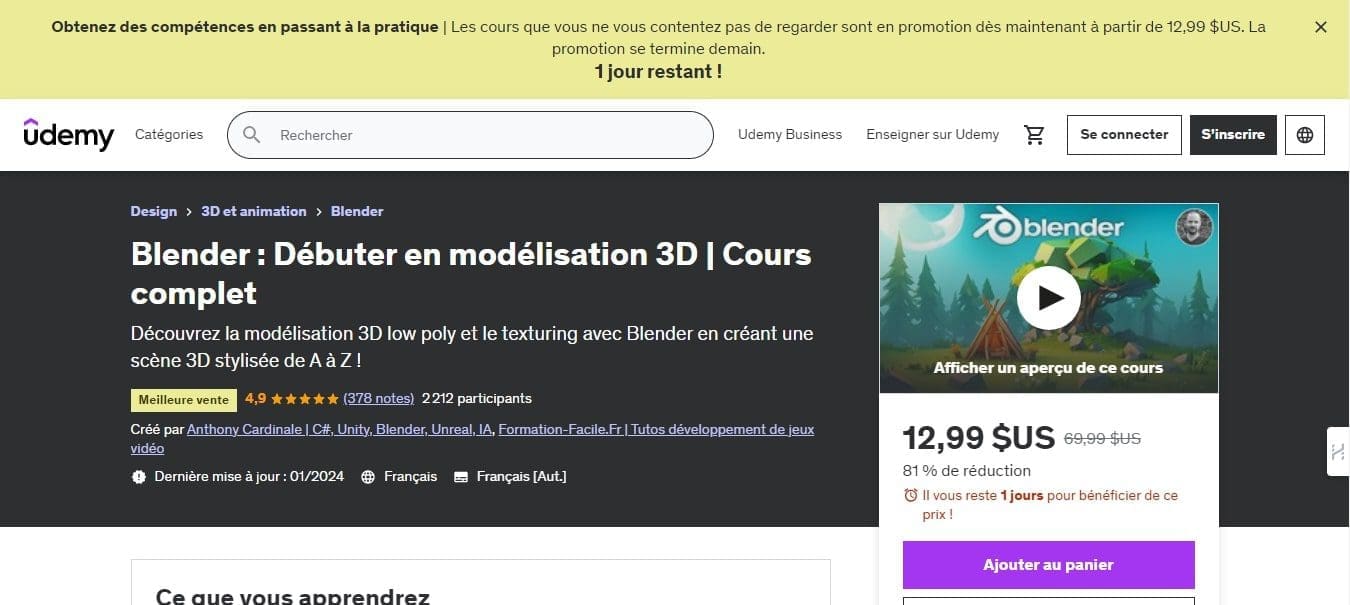This screenshot has height=605, width=1350.
Task: Close the yellow promotion banner
Action: click(1320, 27)
